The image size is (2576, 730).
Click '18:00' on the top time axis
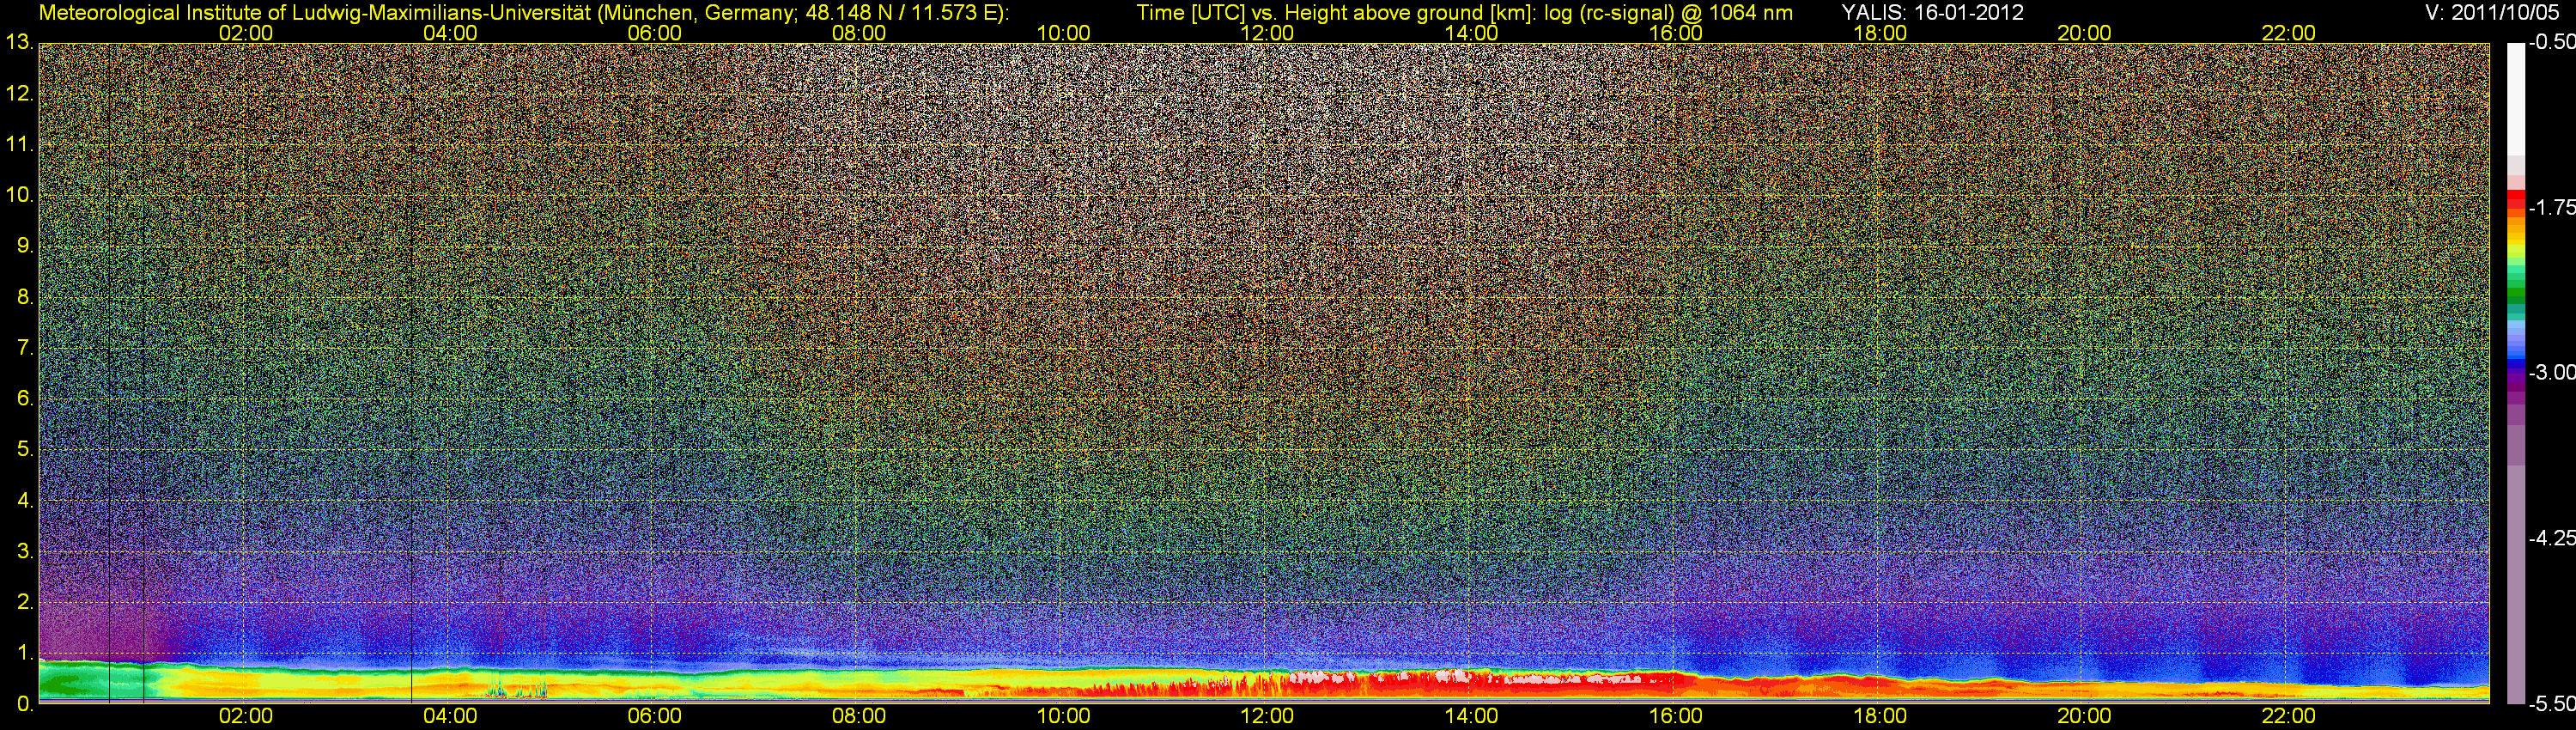(1880, 33)
